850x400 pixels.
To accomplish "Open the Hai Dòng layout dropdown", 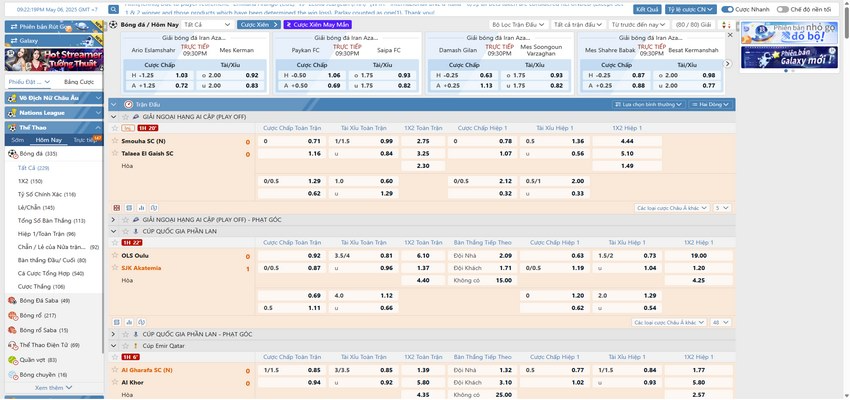I will coord(711,104).
